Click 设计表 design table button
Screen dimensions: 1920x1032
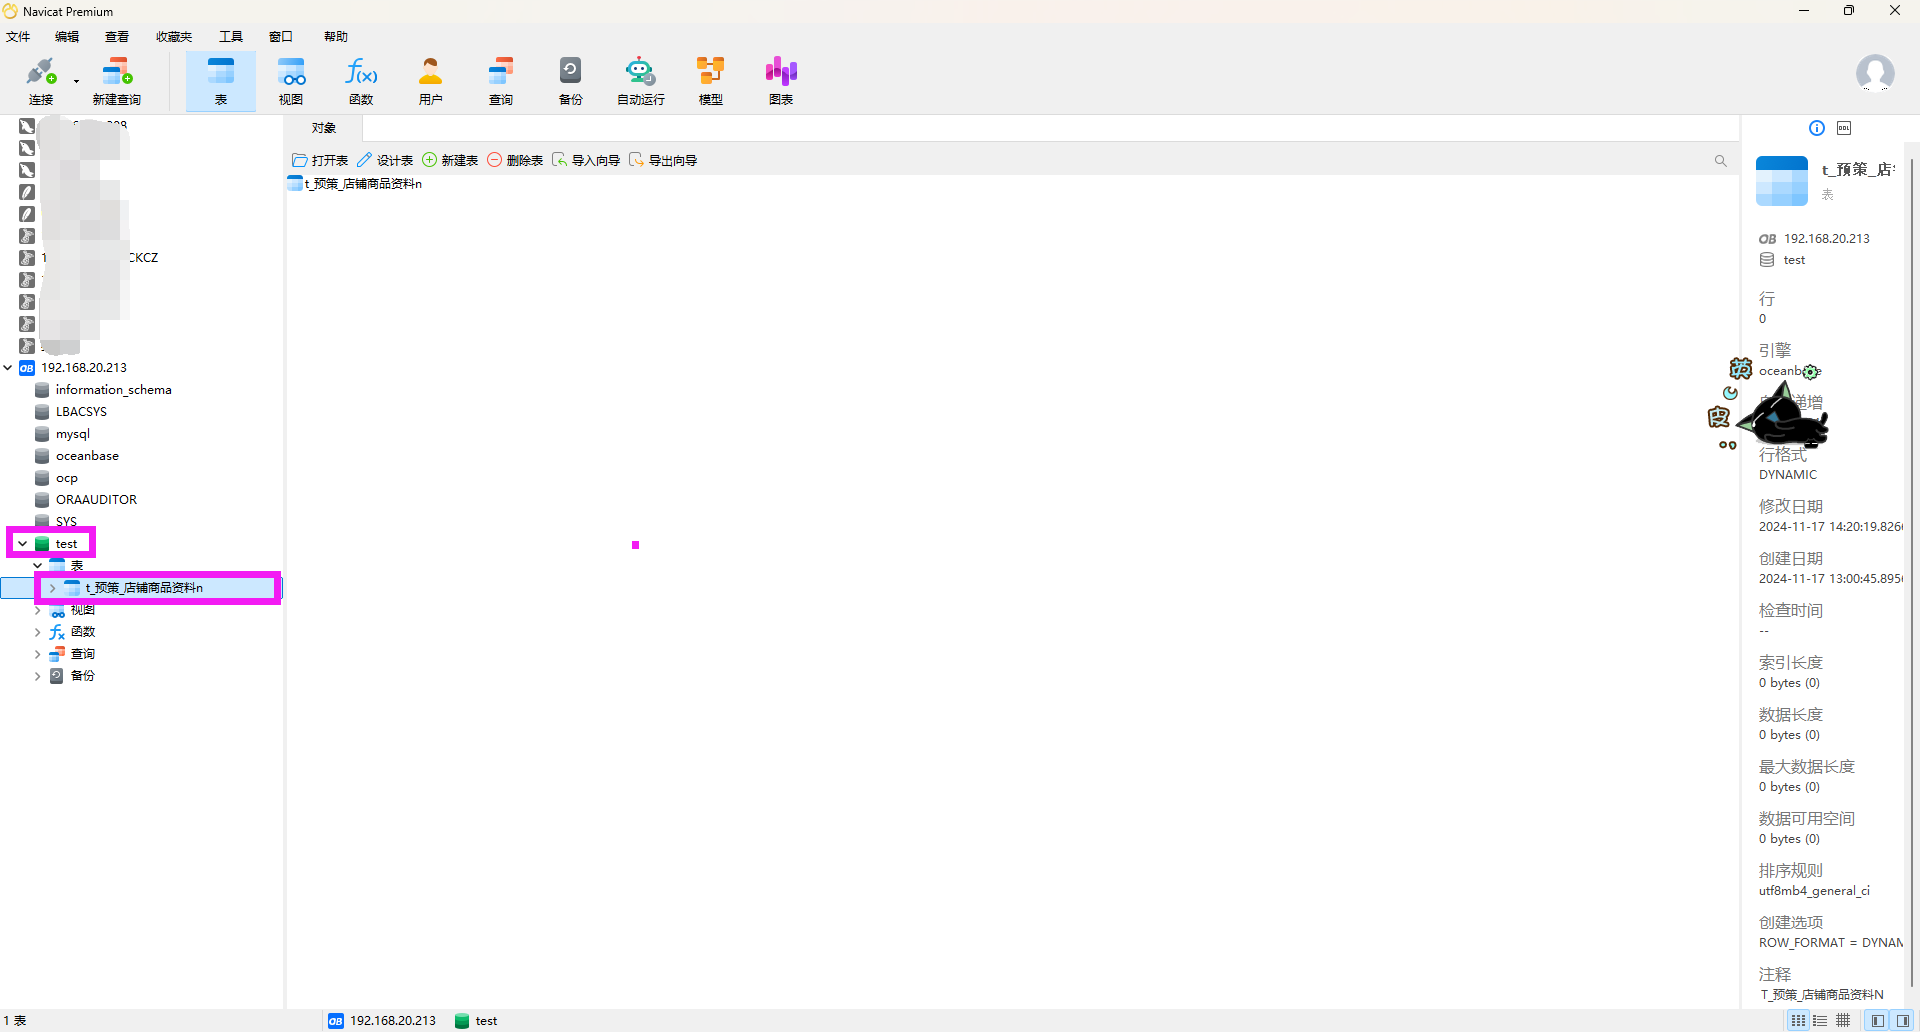pos(385,160)
